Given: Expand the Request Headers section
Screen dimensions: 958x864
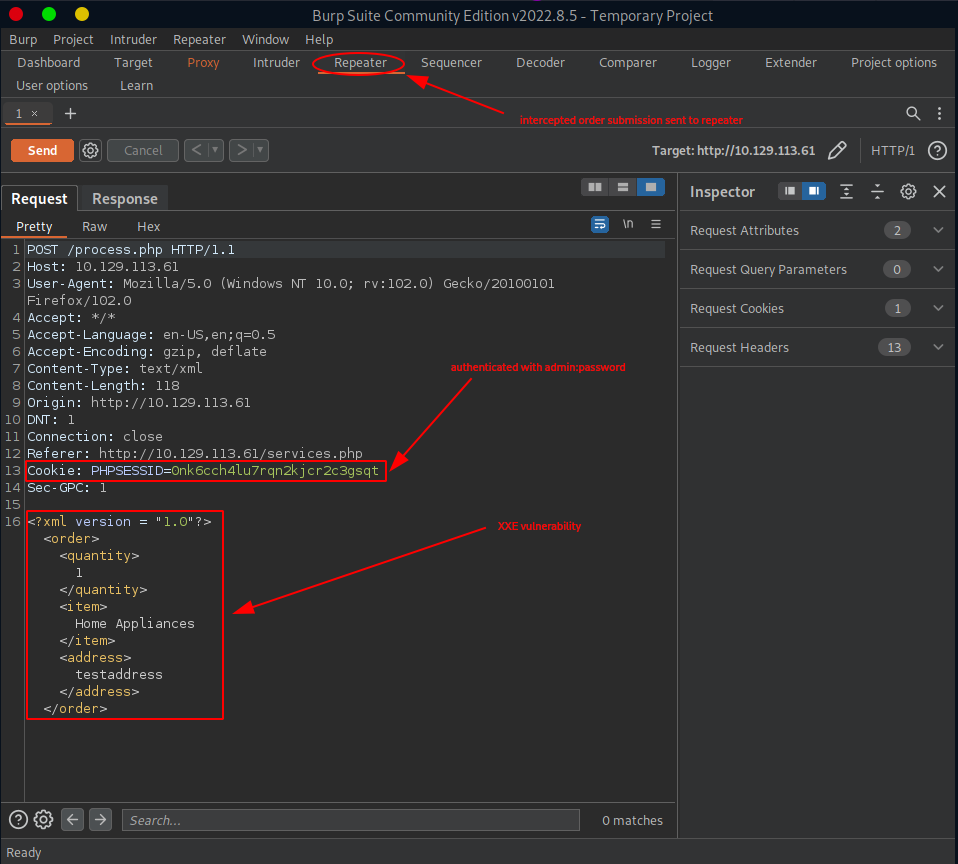Looking at the screenshot, I should (x=938, y=348).
